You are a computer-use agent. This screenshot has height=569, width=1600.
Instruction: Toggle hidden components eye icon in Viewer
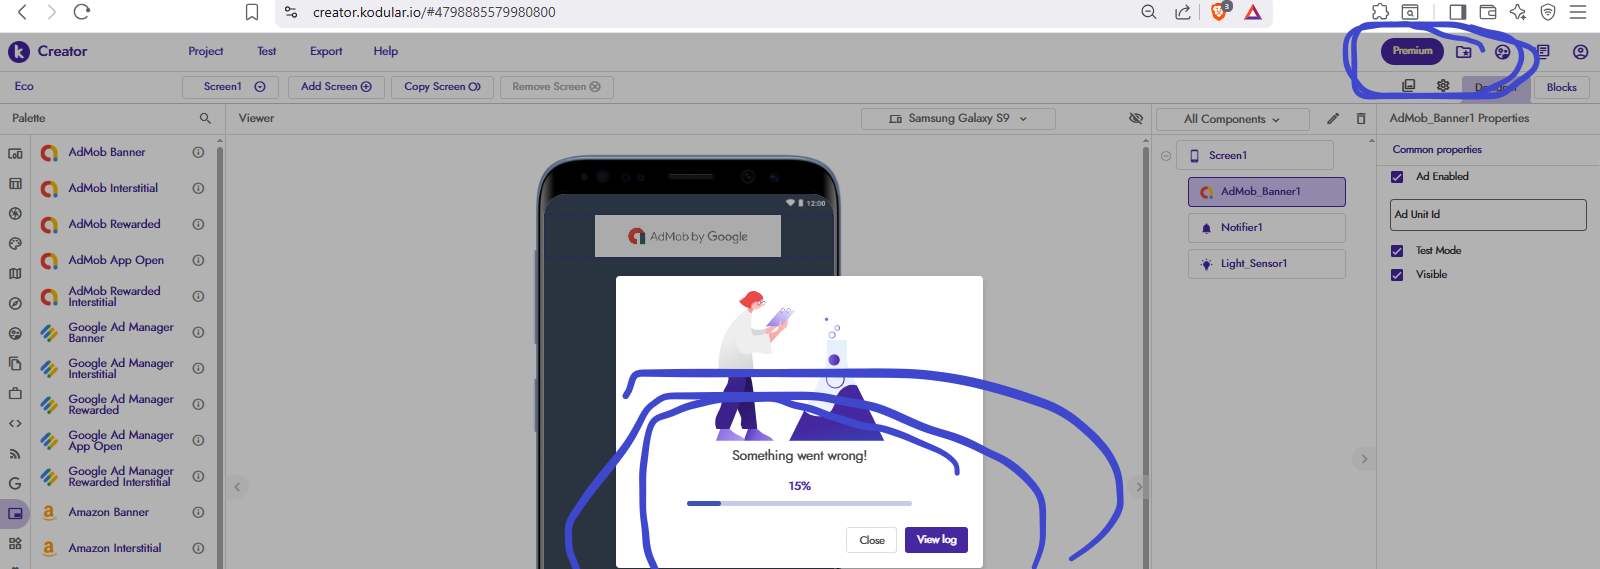click(1136, 118)
